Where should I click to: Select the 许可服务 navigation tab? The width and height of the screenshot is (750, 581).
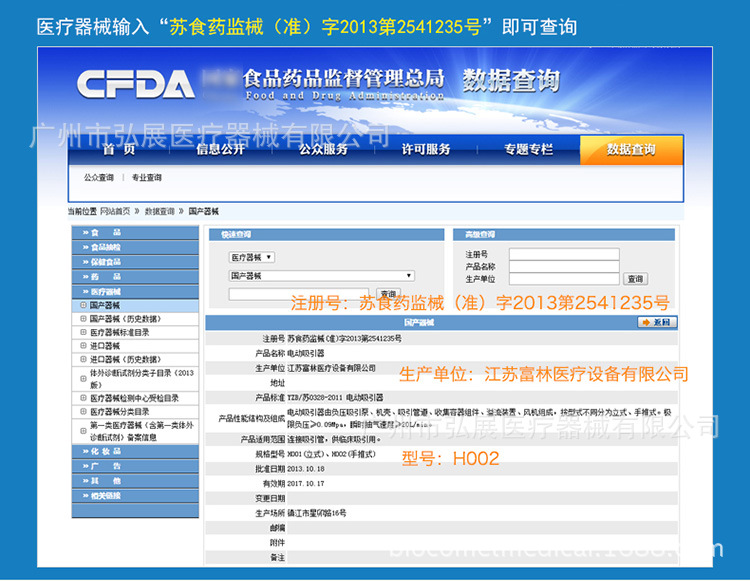coord(426,149)
